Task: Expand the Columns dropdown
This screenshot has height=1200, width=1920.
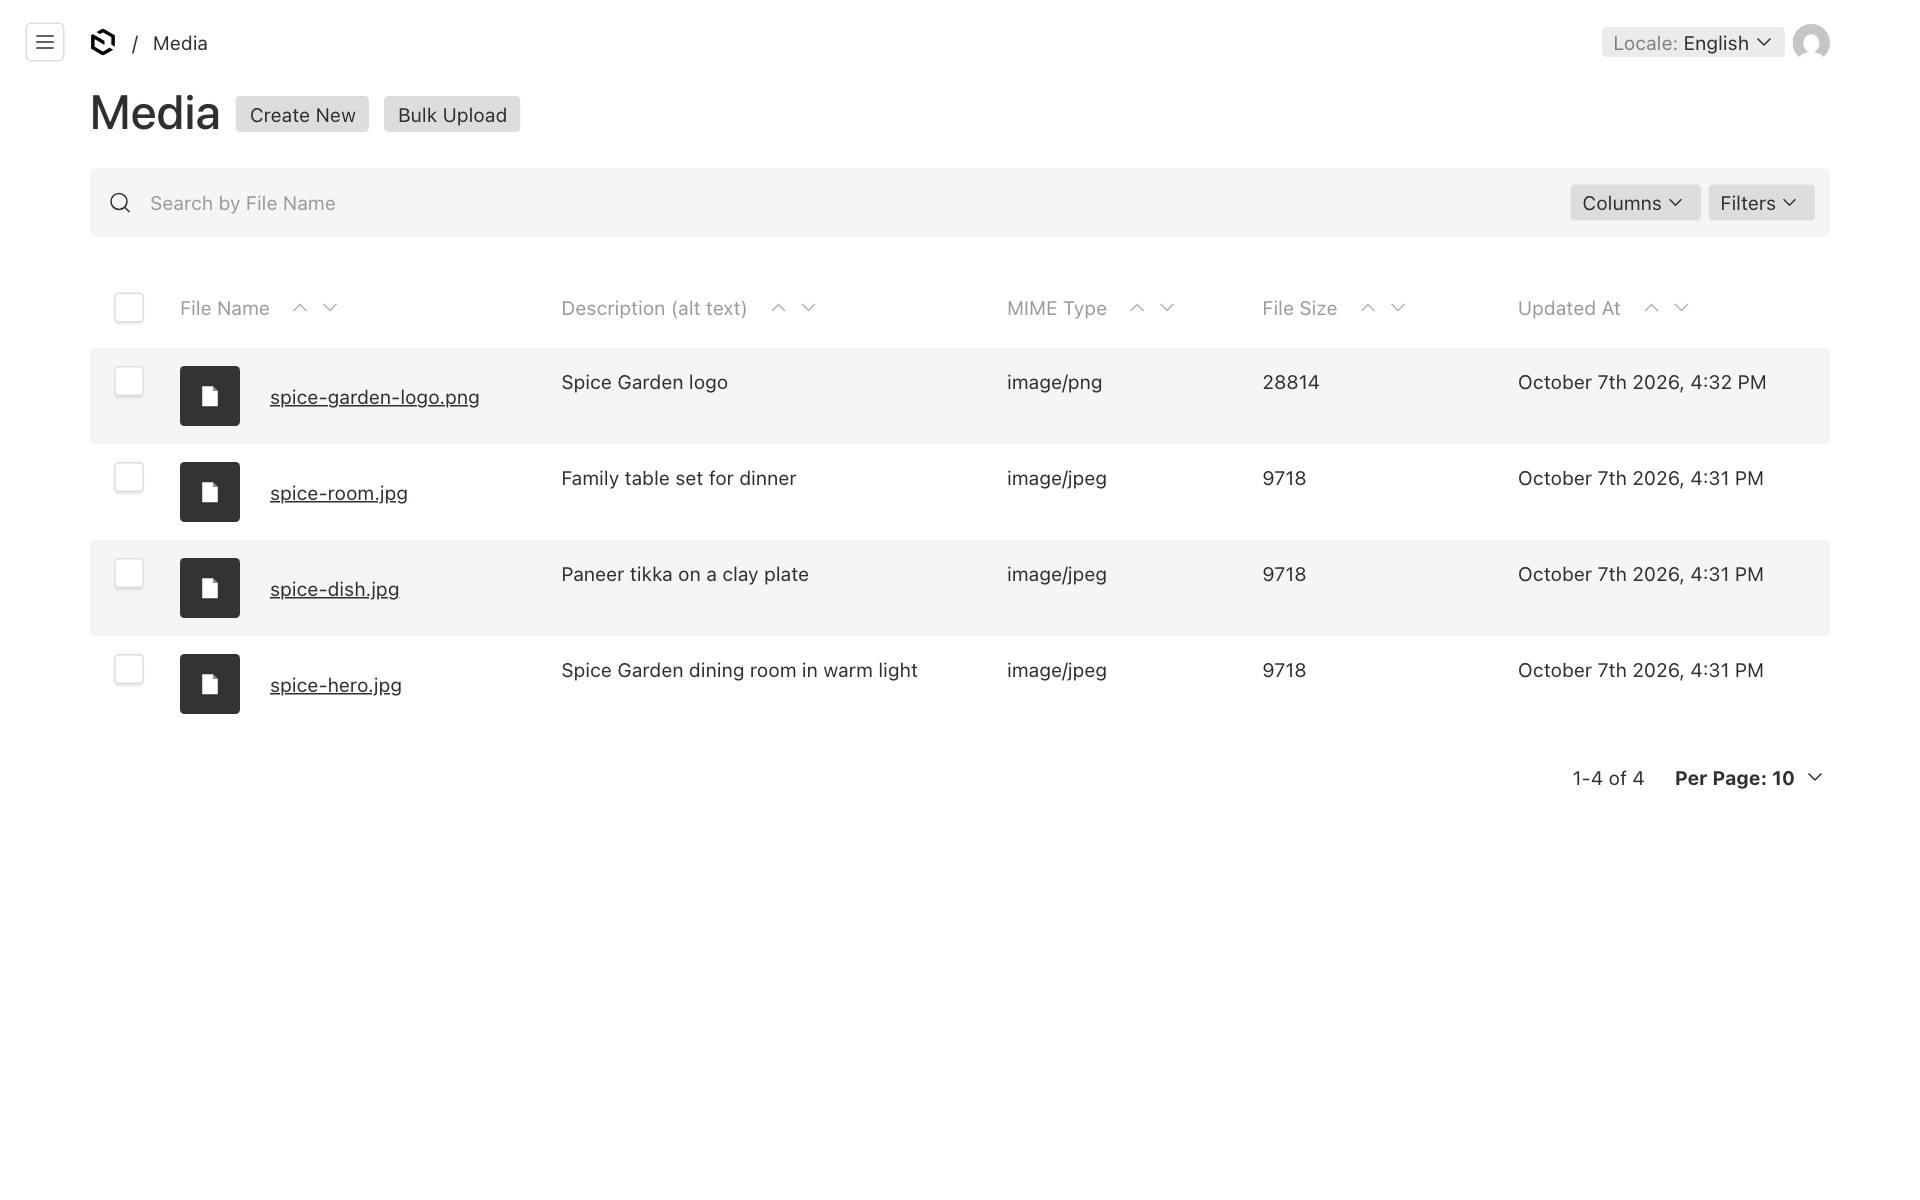Action: click(1635, 203)
